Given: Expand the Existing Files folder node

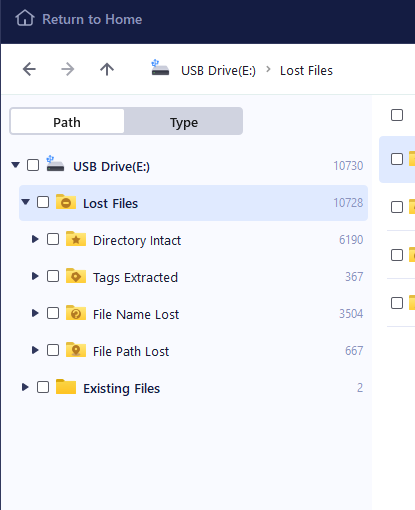Looking at the screenshot, I should coord(25,387).
